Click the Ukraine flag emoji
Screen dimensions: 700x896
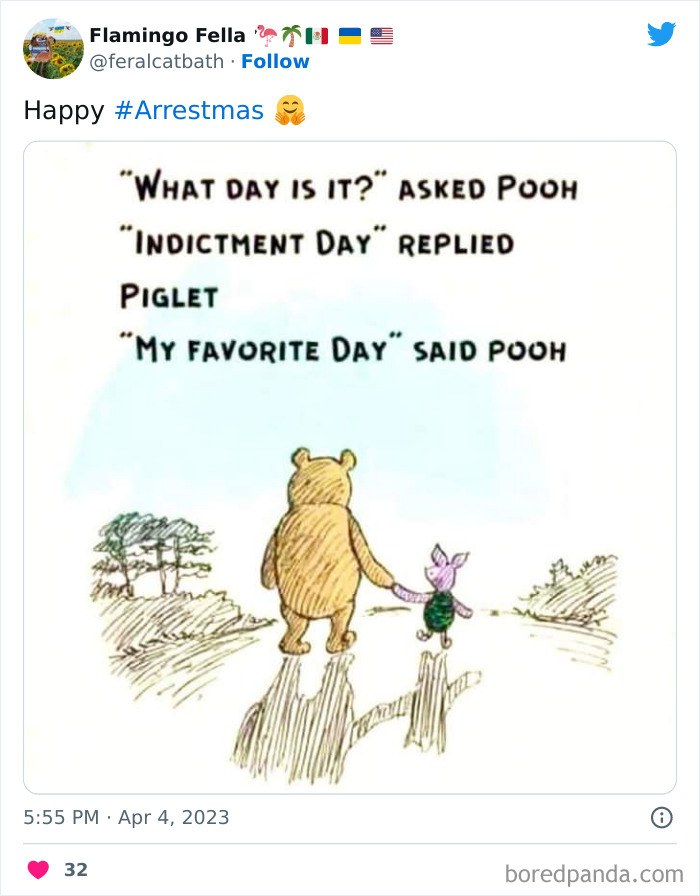point(349,36)
